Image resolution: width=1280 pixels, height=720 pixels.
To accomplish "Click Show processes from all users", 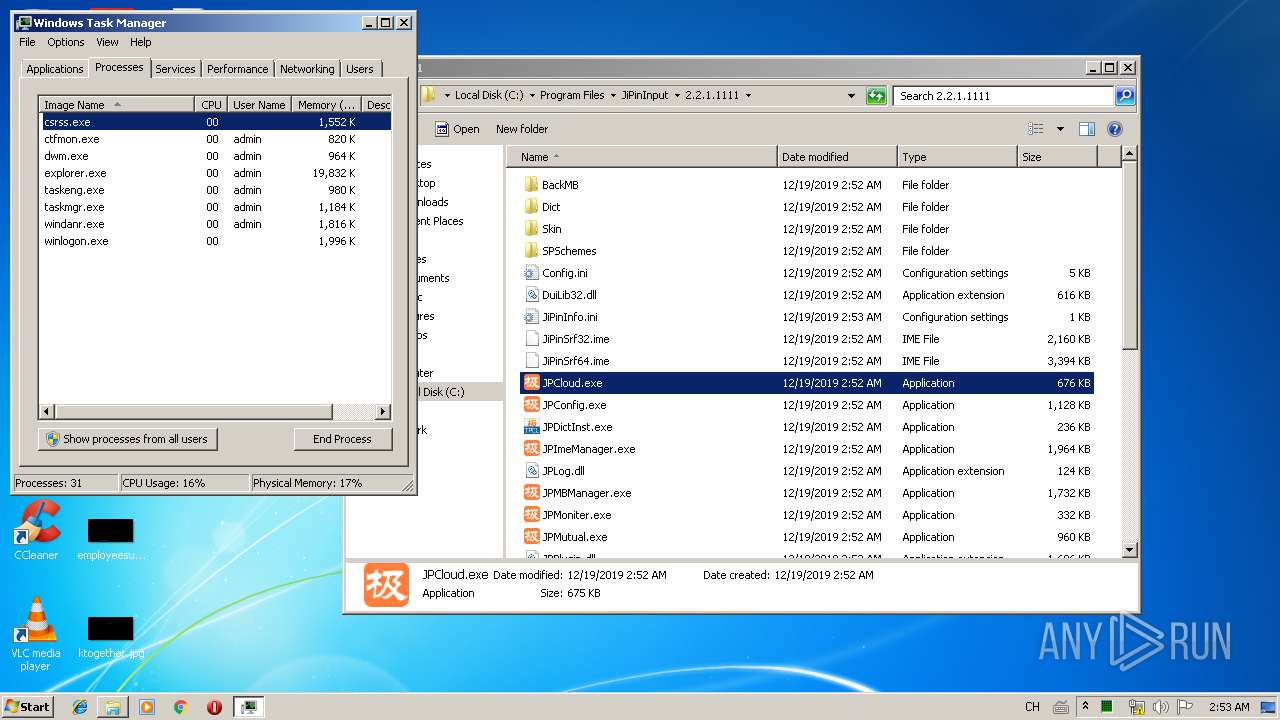I will 127,439.
